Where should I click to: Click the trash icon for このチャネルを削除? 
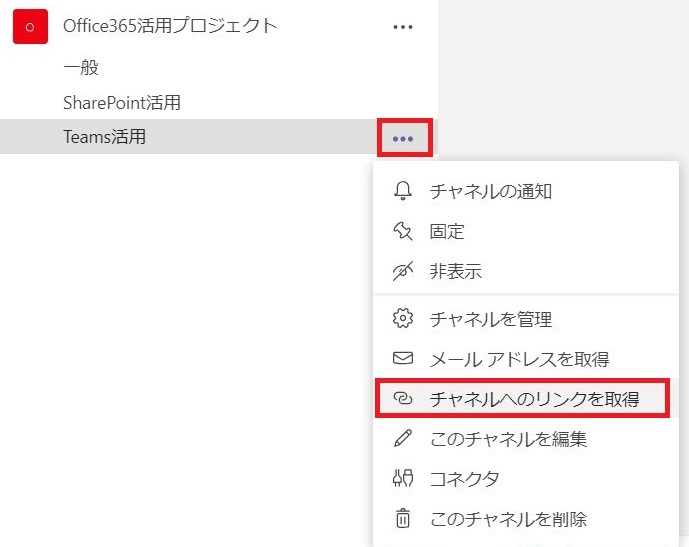click(403, 518)
